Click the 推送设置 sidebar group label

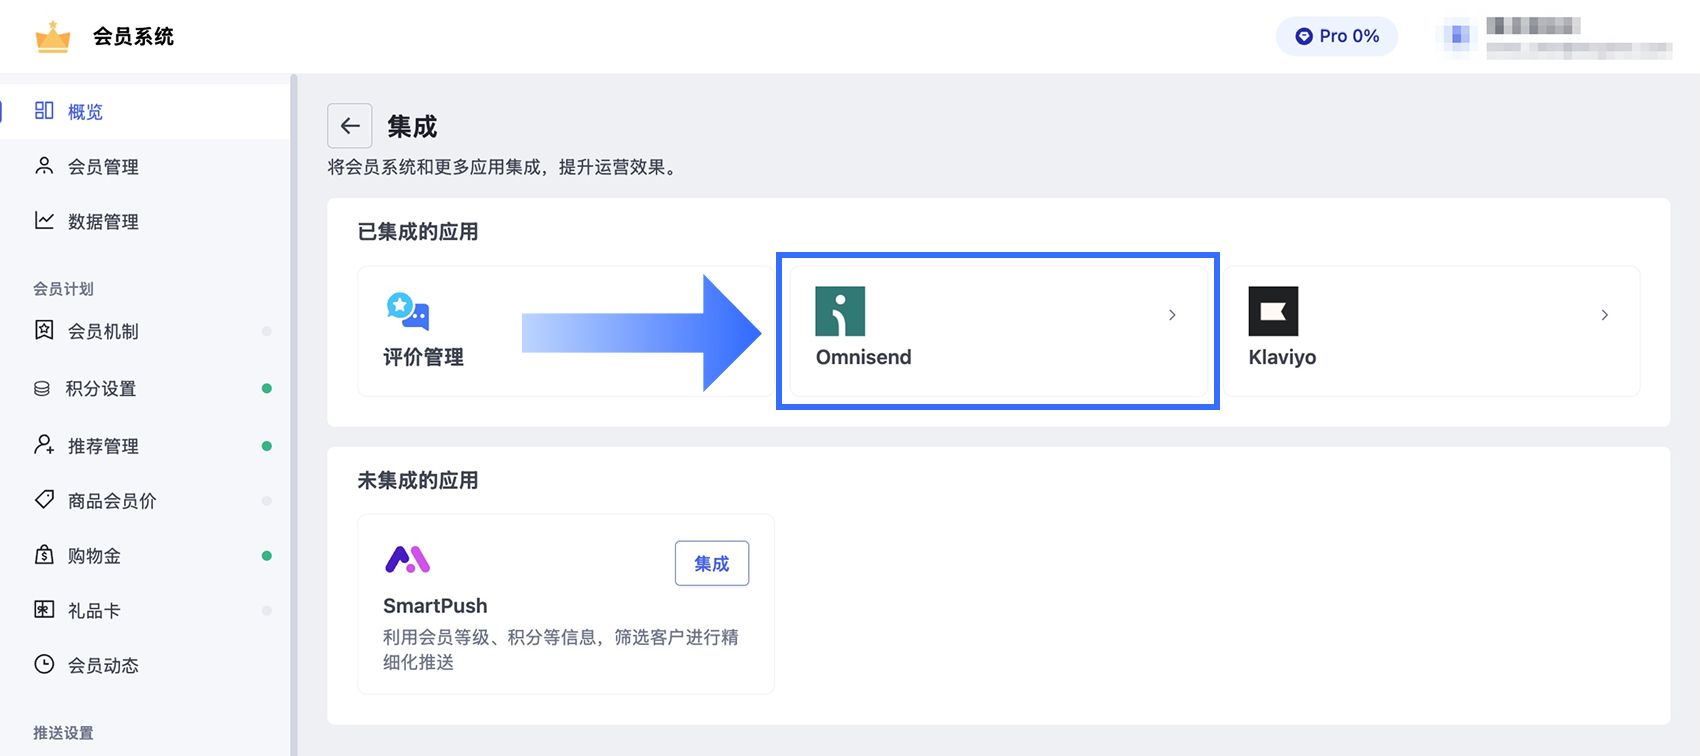click(63, 733)
